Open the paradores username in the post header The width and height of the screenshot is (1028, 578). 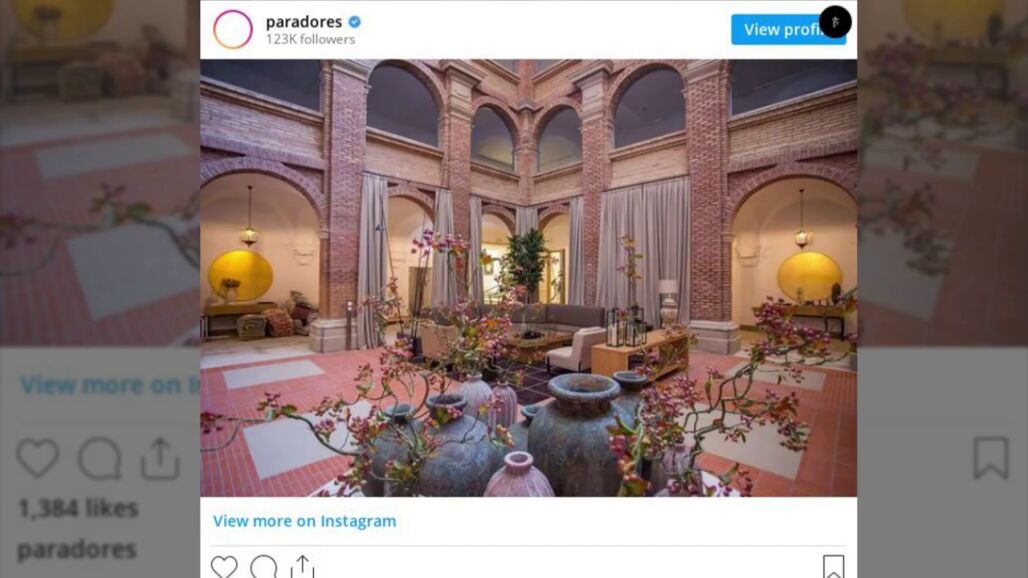coord(304,22)
